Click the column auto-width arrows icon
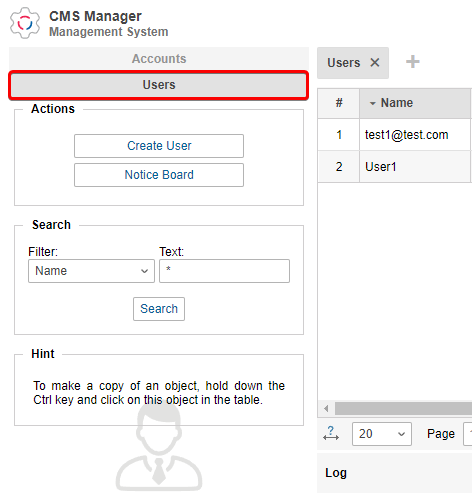This screenshot has width=472, height=493. point(331,433)
